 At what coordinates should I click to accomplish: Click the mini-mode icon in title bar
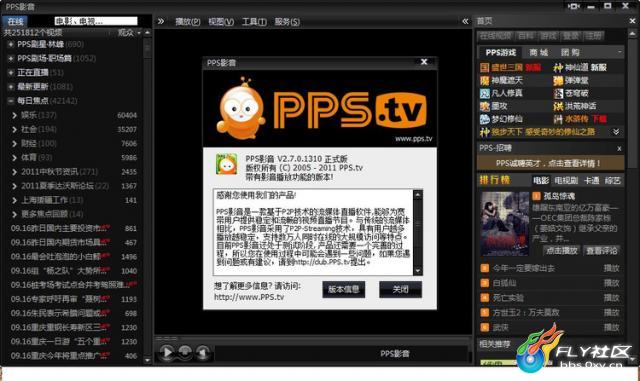coord(573,7)
